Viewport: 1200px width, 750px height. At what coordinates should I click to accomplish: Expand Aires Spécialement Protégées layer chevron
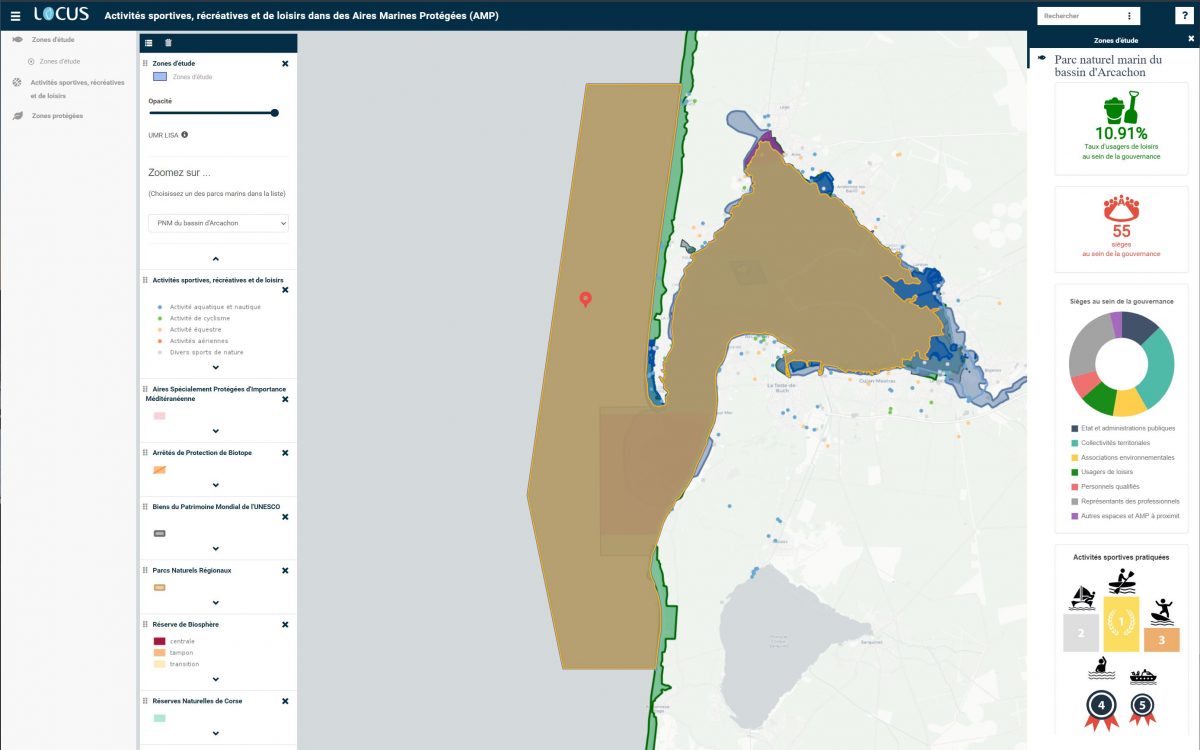pyautogui.click(x=216, y=431)
